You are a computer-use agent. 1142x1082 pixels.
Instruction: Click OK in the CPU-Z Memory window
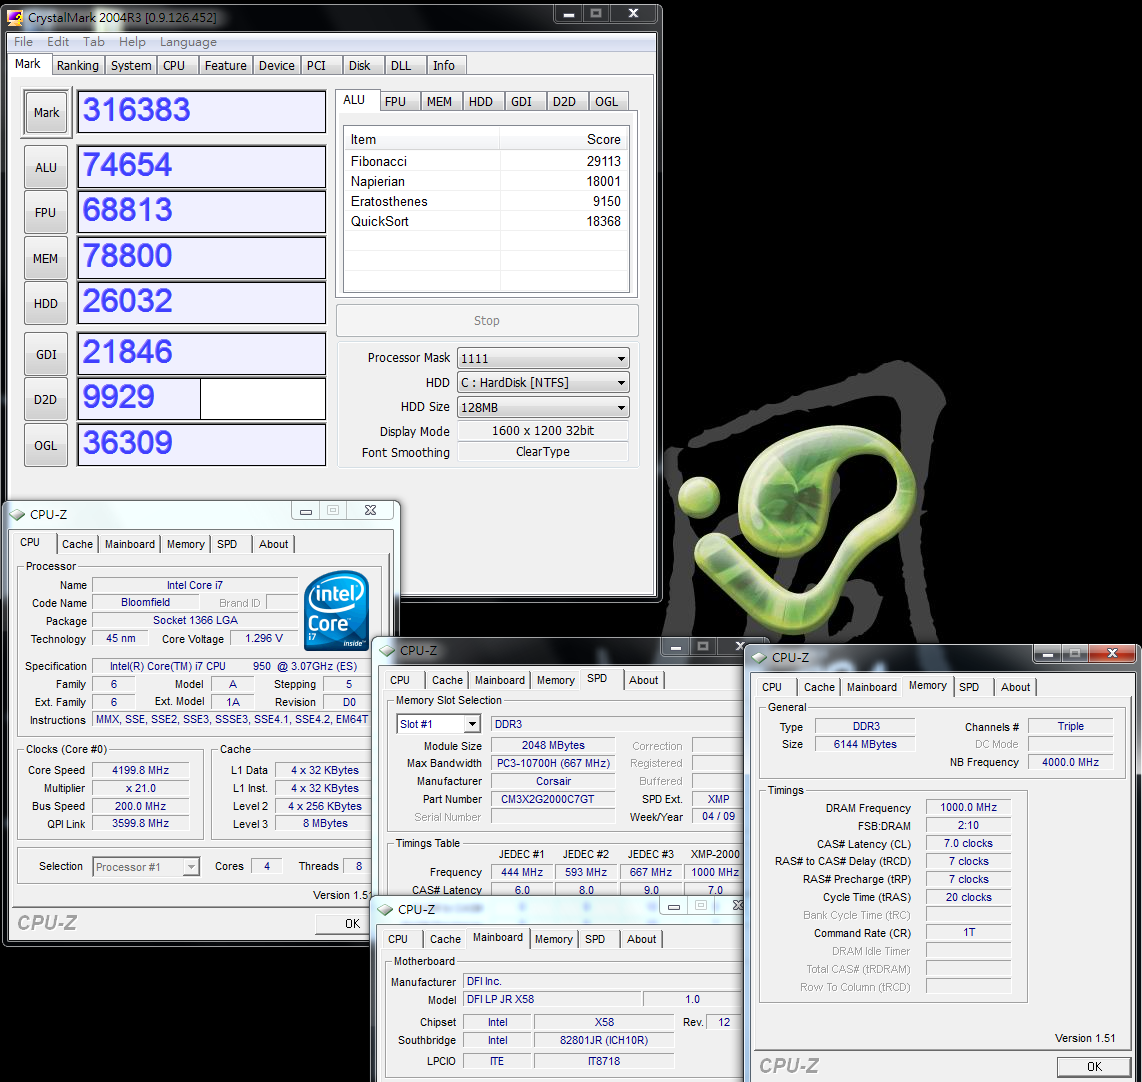click(1094, 1067)
